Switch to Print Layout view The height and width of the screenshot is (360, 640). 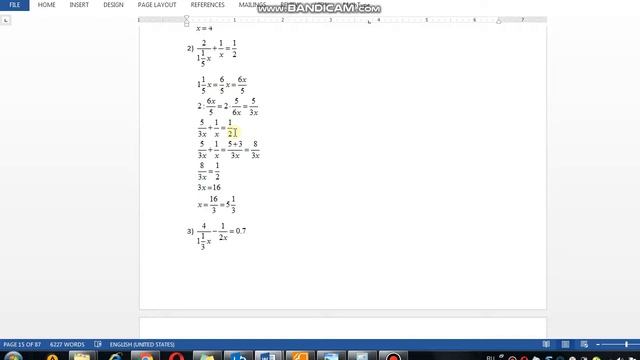coord(565,344)
